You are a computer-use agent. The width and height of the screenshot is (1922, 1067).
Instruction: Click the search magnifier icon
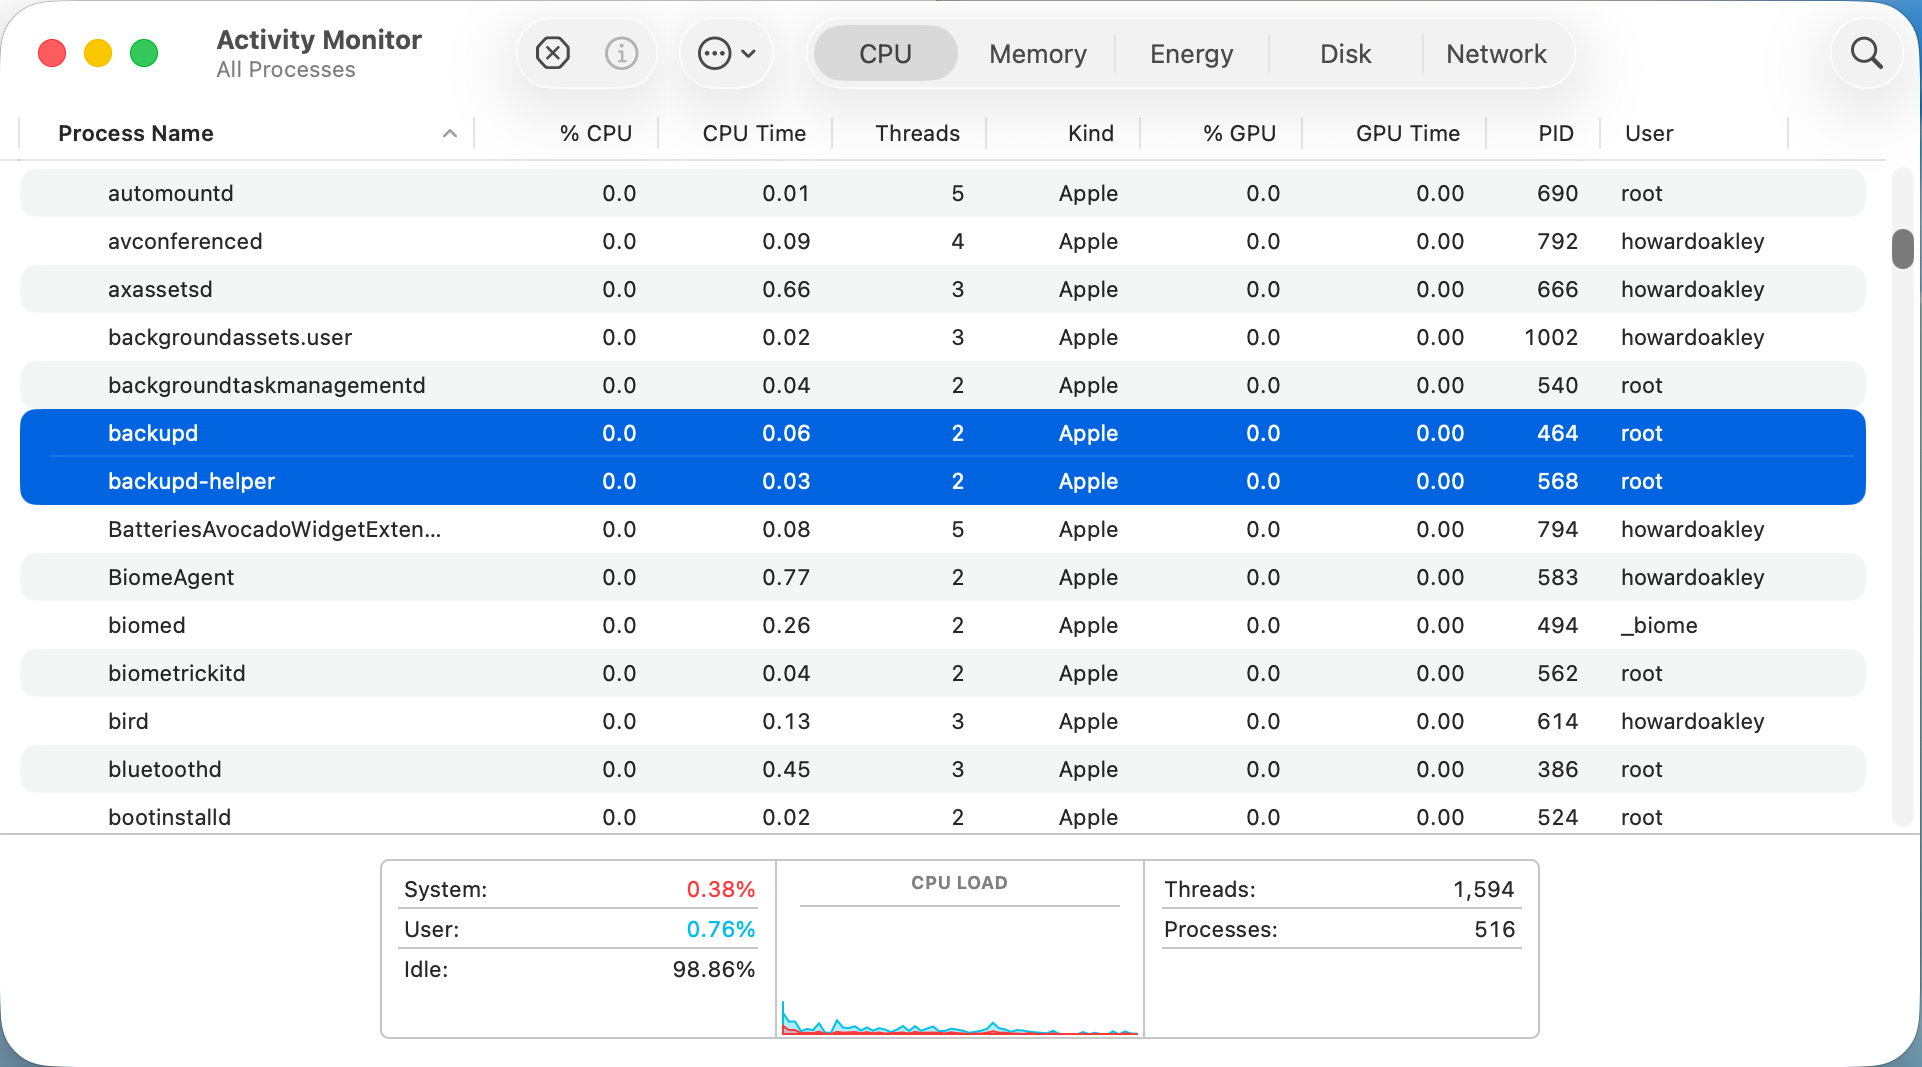[1865, 53]
